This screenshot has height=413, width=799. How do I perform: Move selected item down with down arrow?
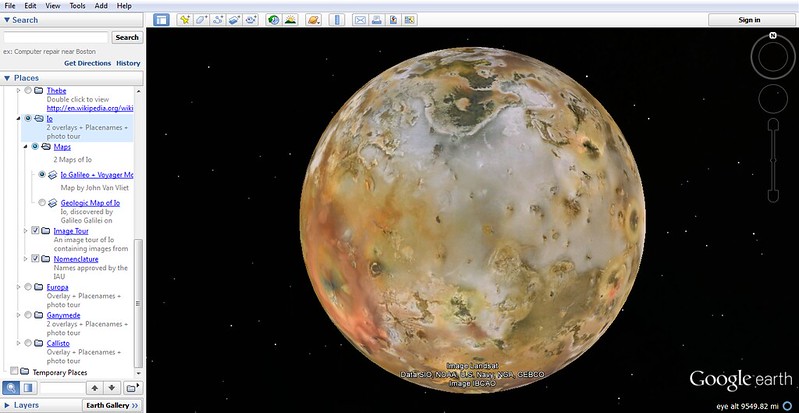click(112, 388)
